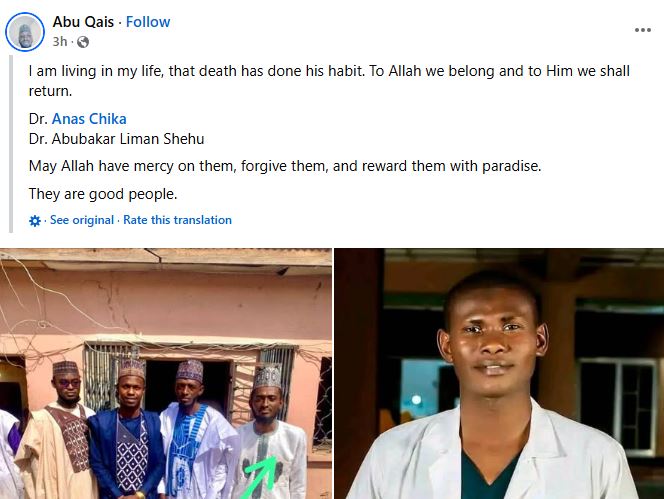Open Abu Qais profile picture
664x499 pixels.
(x=25, y=32)
